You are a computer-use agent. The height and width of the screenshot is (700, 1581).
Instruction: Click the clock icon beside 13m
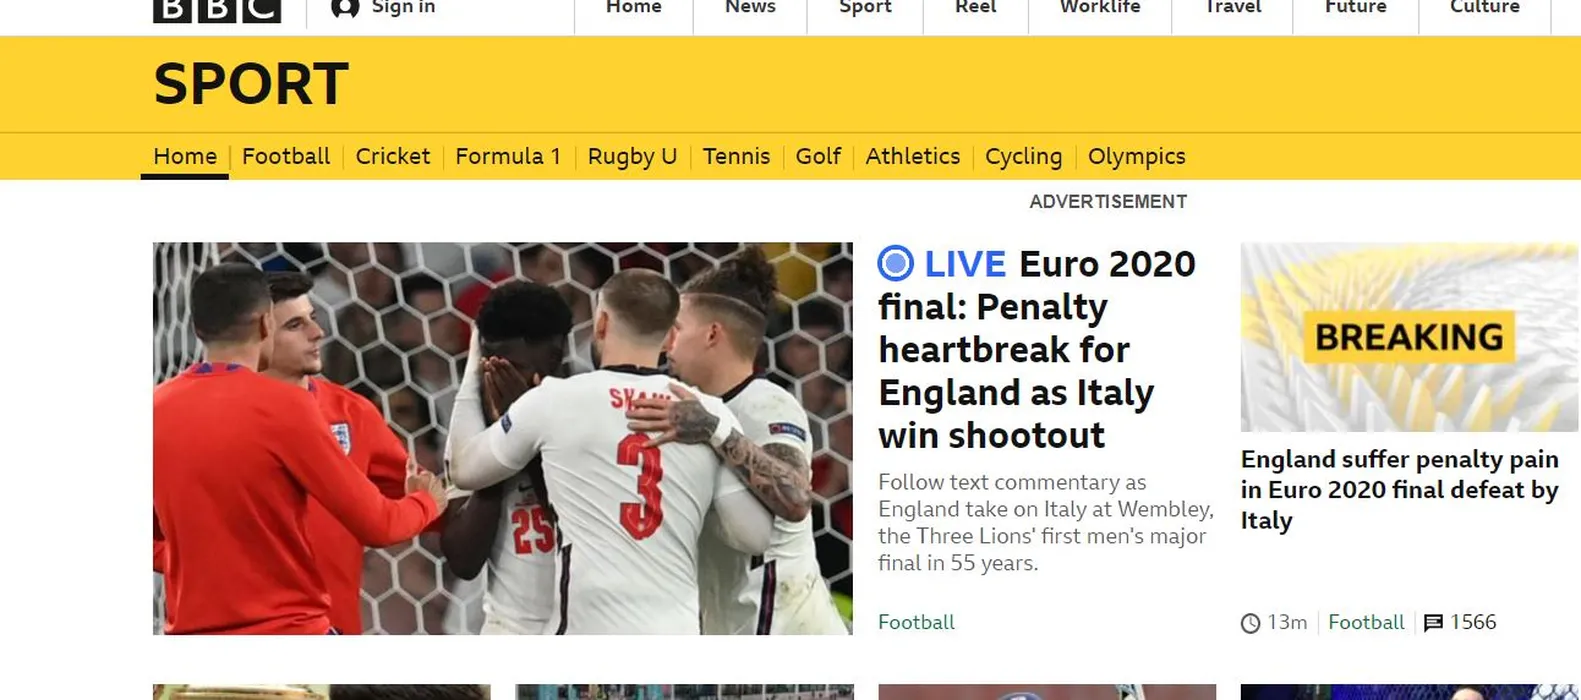[x=1250, y=623]
